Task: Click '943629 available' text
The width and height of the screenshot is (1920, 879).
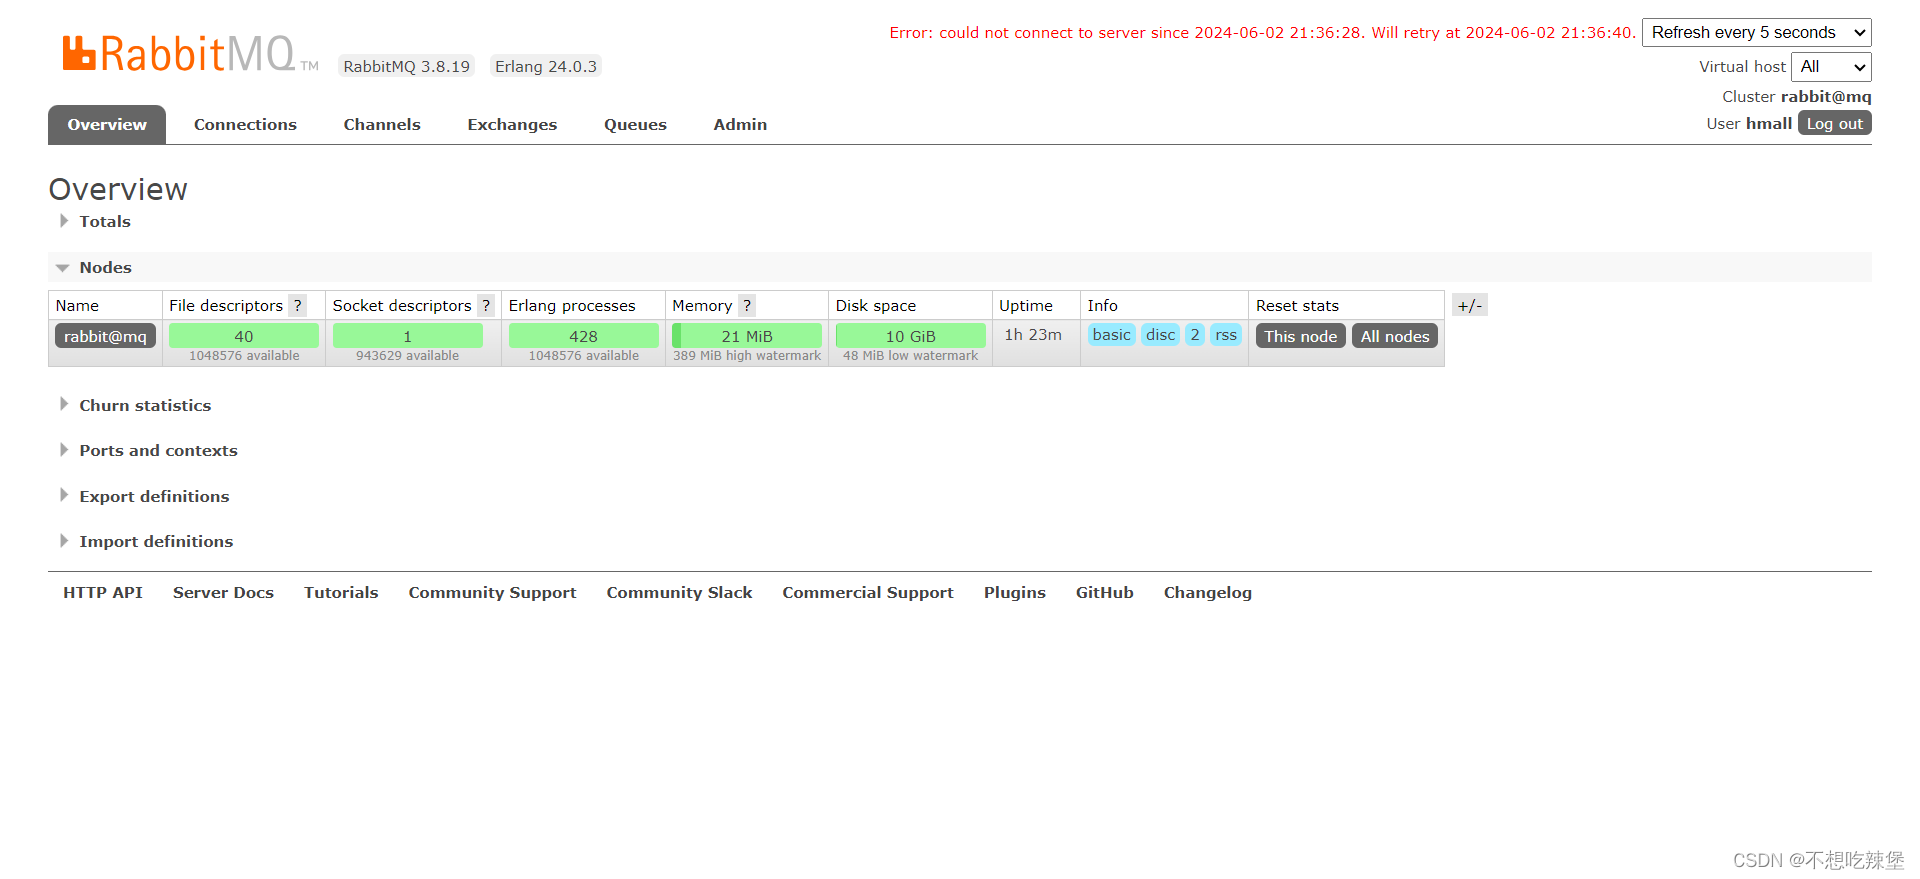Action: [x=407, y=356]
